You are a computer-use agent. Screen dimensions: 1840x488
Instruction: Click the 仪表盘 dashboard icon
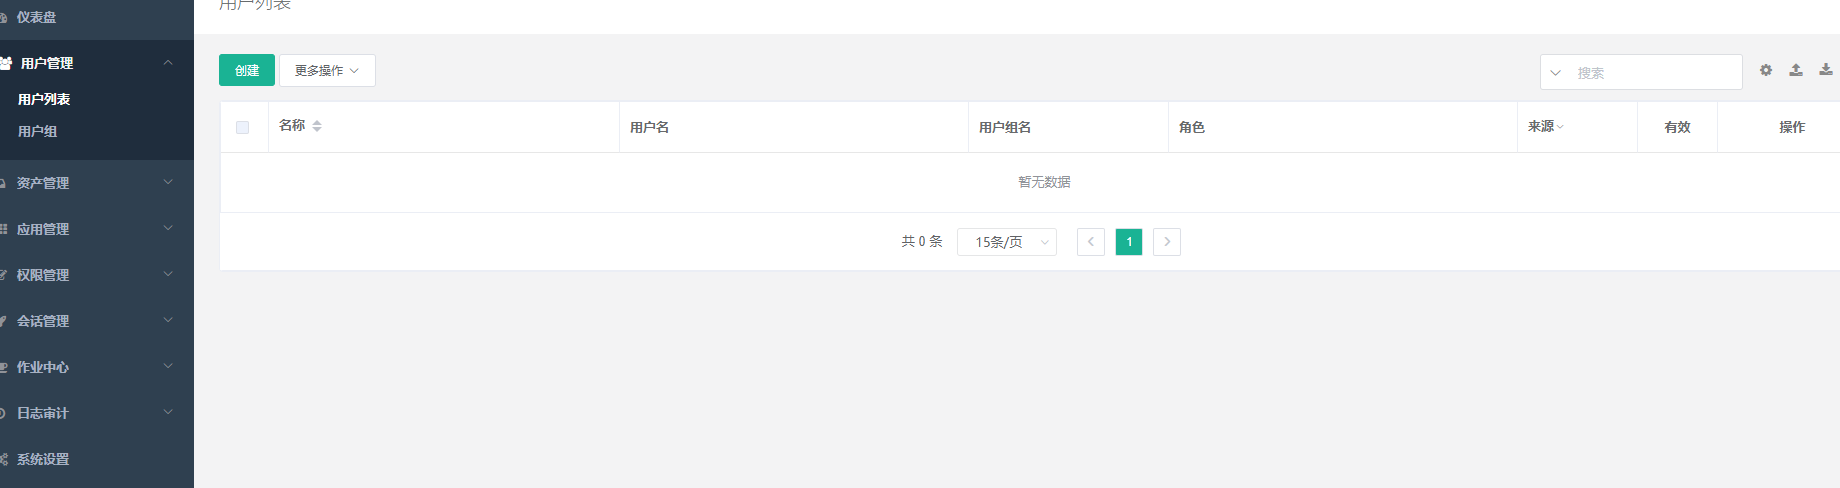4,17
